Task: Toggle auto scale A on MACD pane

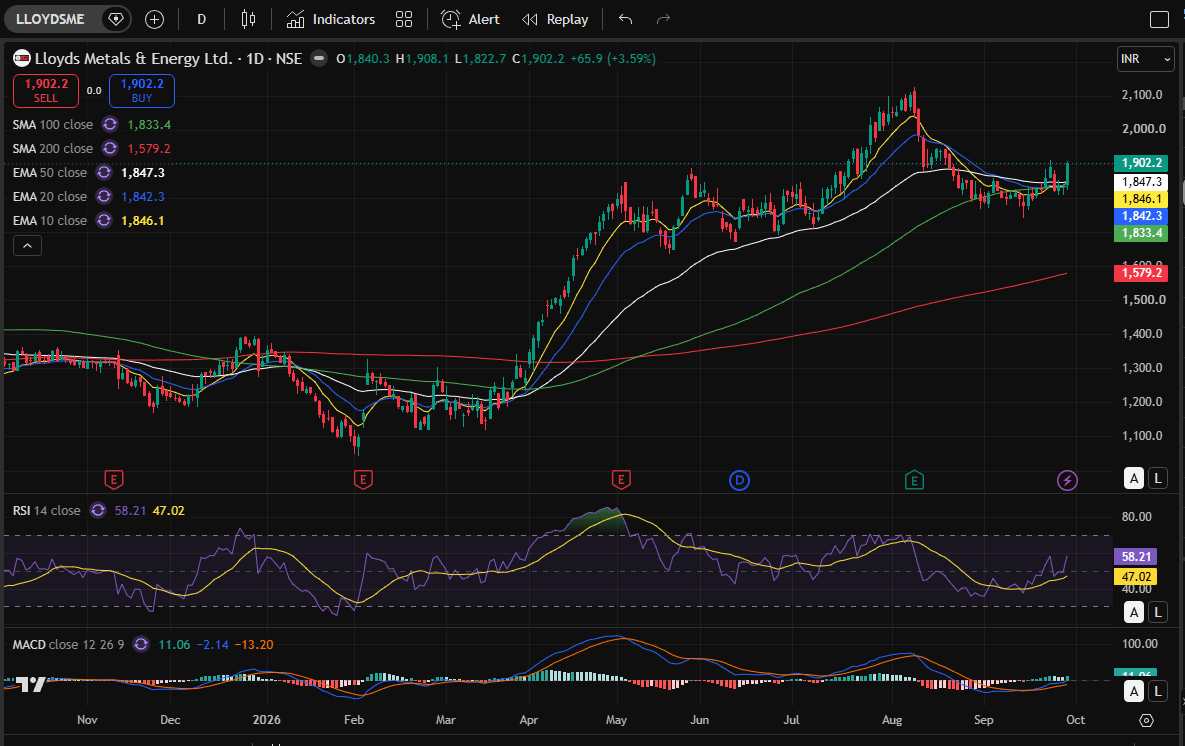Action: [1134, 691]
